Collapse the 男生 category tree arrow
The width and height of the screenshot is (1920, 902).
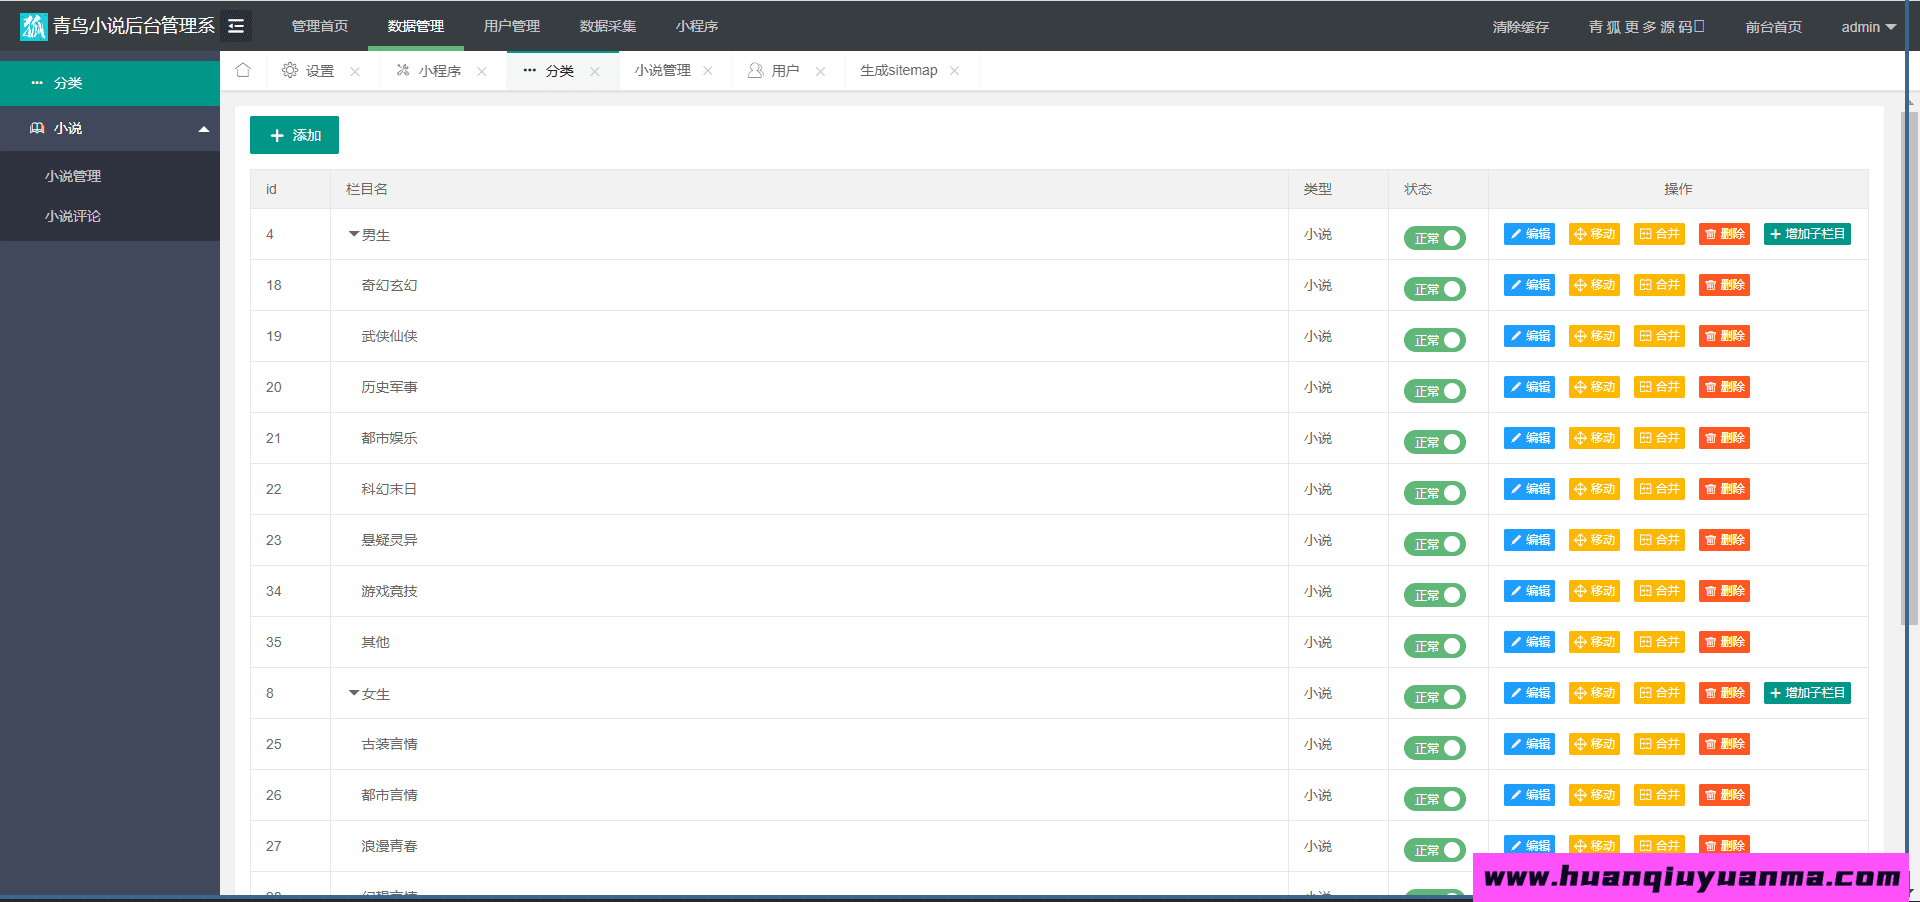354,234
